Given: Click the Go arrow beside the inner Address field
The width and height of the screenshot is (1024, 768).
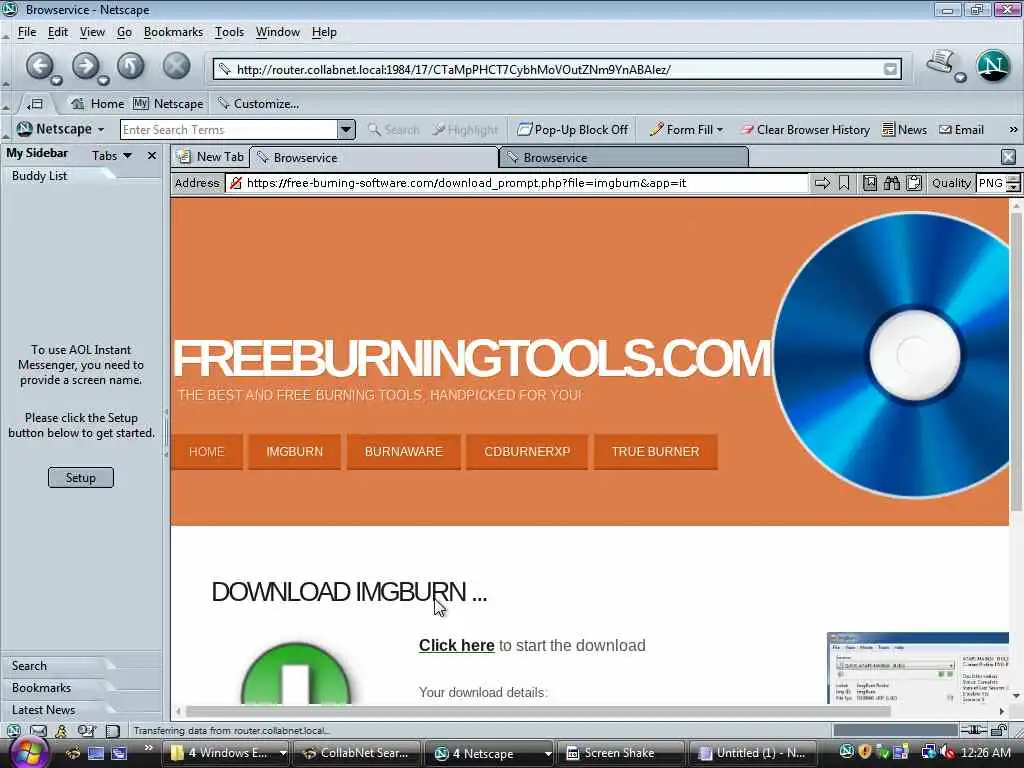Looking at the screenshot, I should tap(822, 184).
